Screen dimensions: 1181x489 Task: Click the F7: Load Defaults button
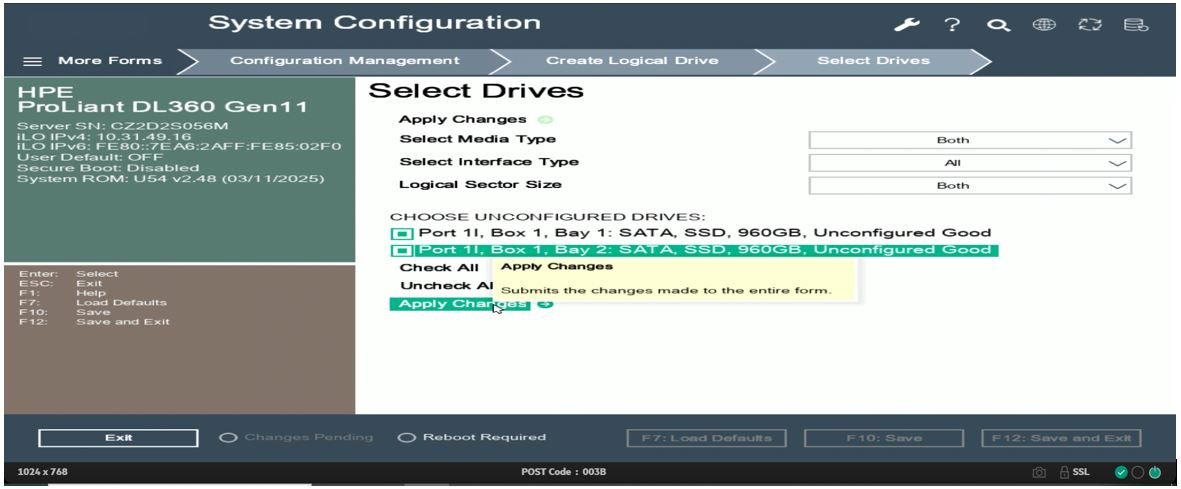click(x=706, y=438)
